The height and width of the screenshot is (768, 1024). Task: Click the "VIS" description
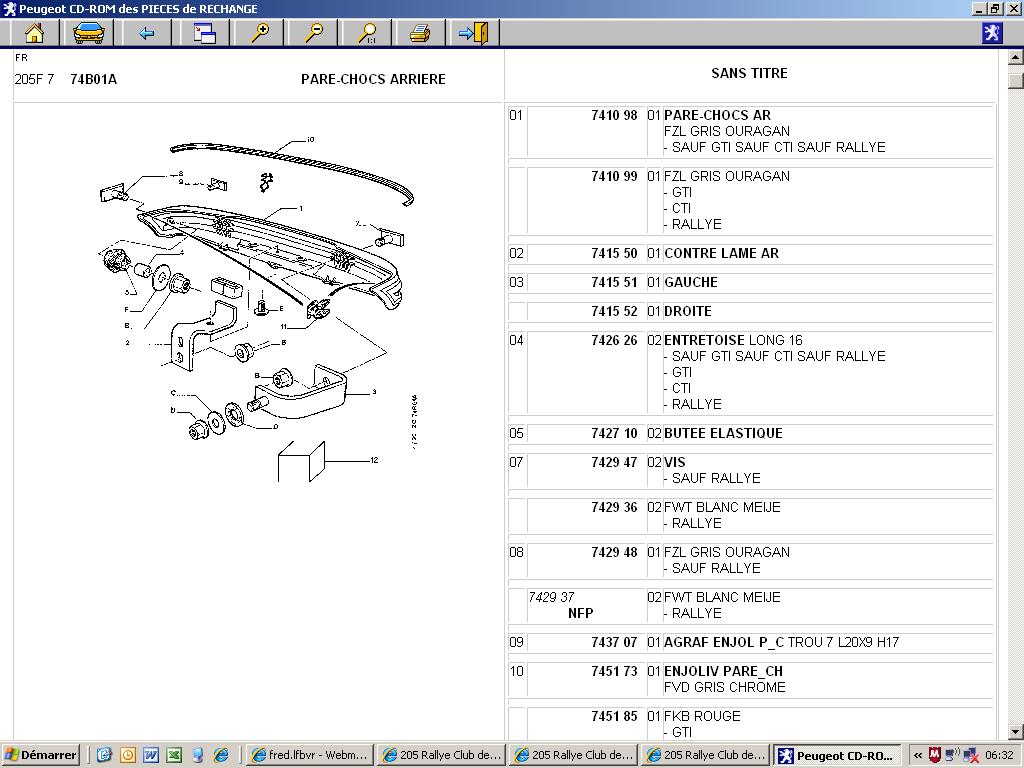coord(675,462)
